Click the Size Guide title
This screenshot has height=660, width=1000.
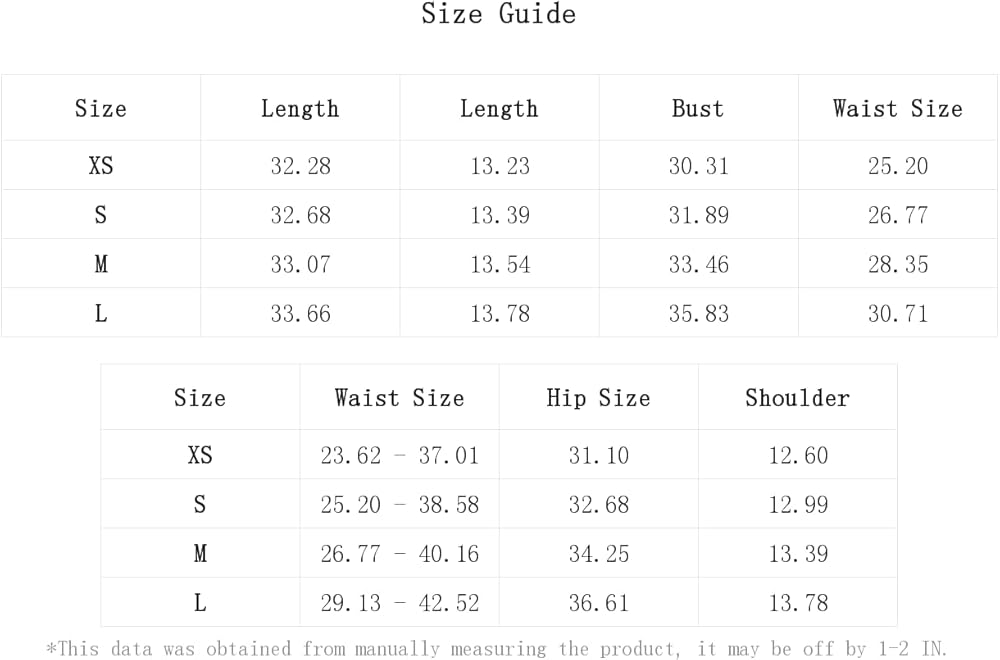[x=498, y=15]
